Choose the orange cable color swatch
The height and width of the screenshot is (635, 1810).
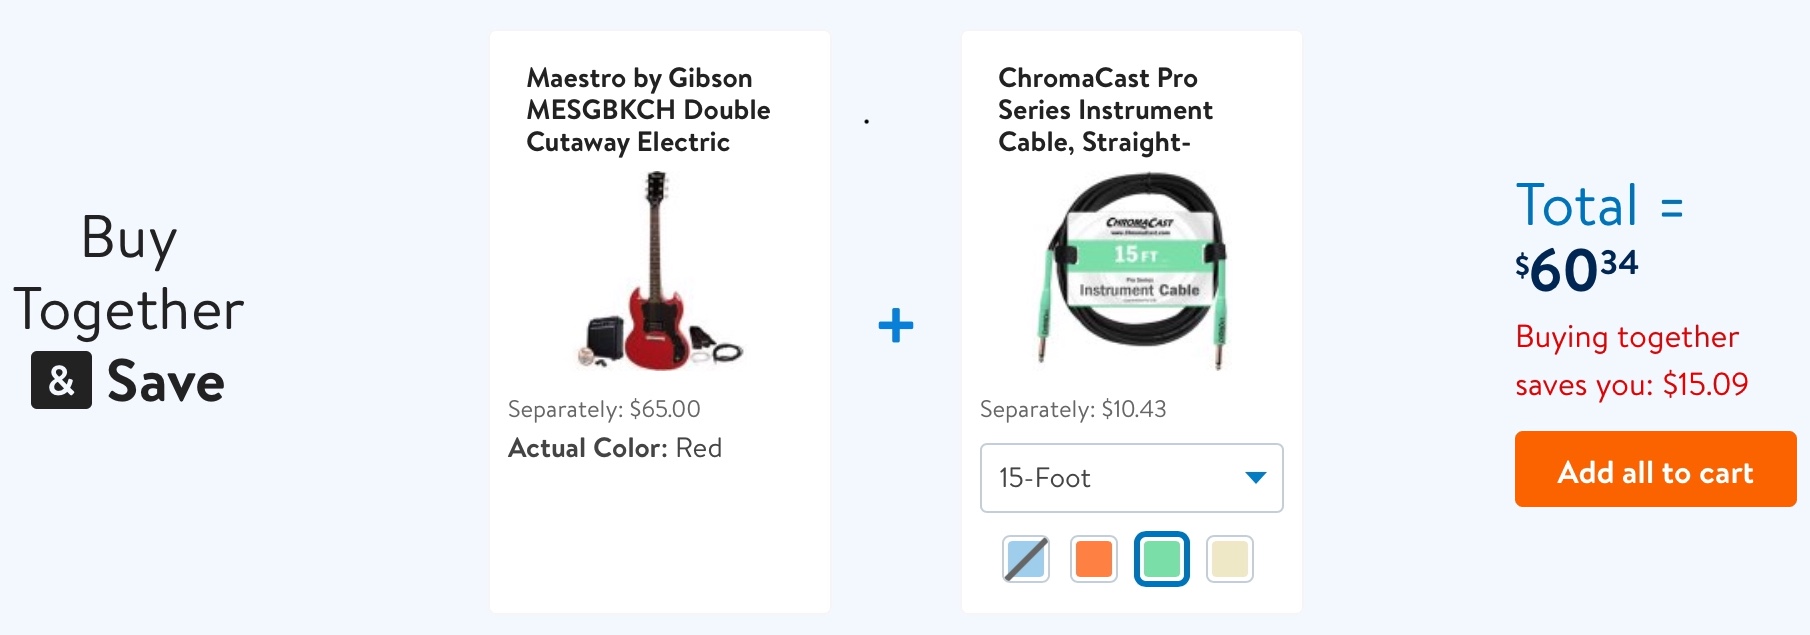point(1094,559)
